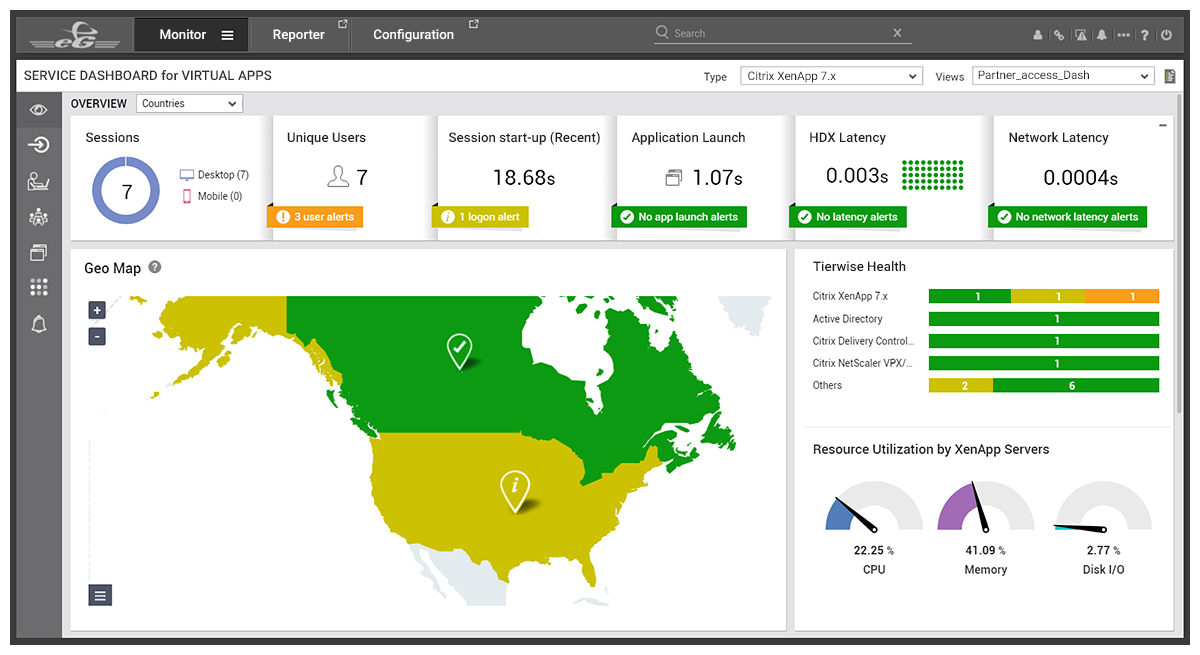Open the Overview eye icon in sidebar
Image resolution: width=1200 pixels, height=655 pixels.
(x=39, y=110)
